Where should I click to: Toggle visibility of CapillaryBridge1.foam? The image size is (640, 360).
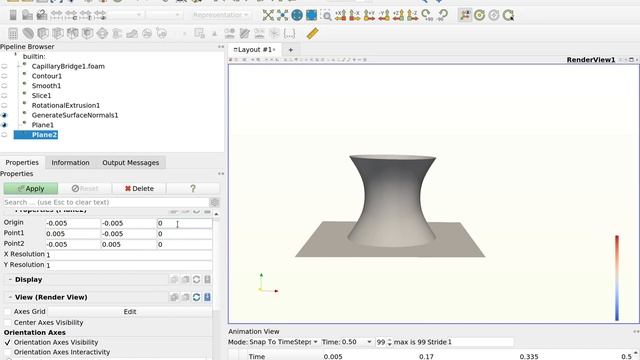click(x=4, y=66)
